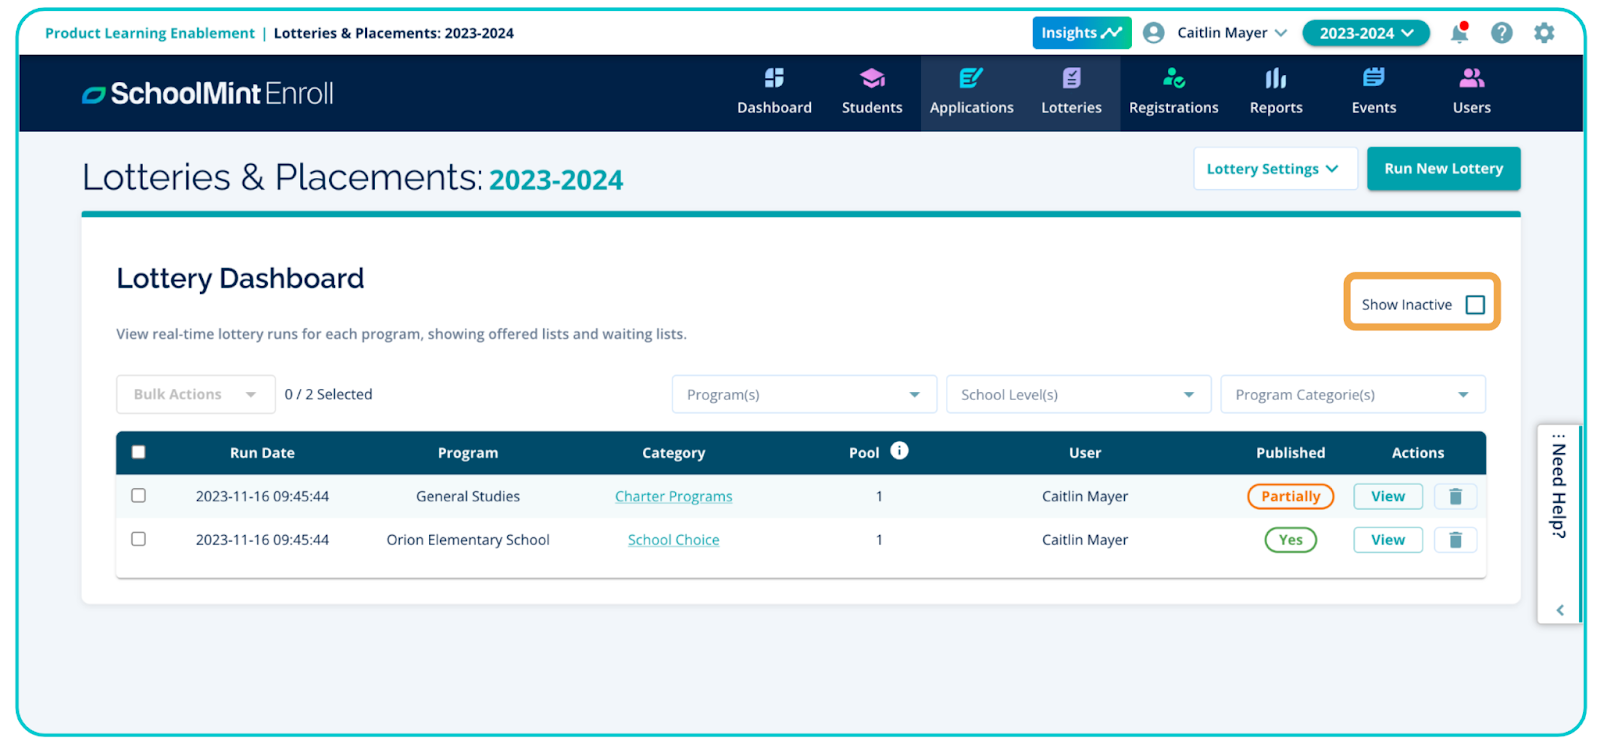Open the Lottery Settings dropdown
This screenshot has height=745, width=1600.
point(1273,169)
